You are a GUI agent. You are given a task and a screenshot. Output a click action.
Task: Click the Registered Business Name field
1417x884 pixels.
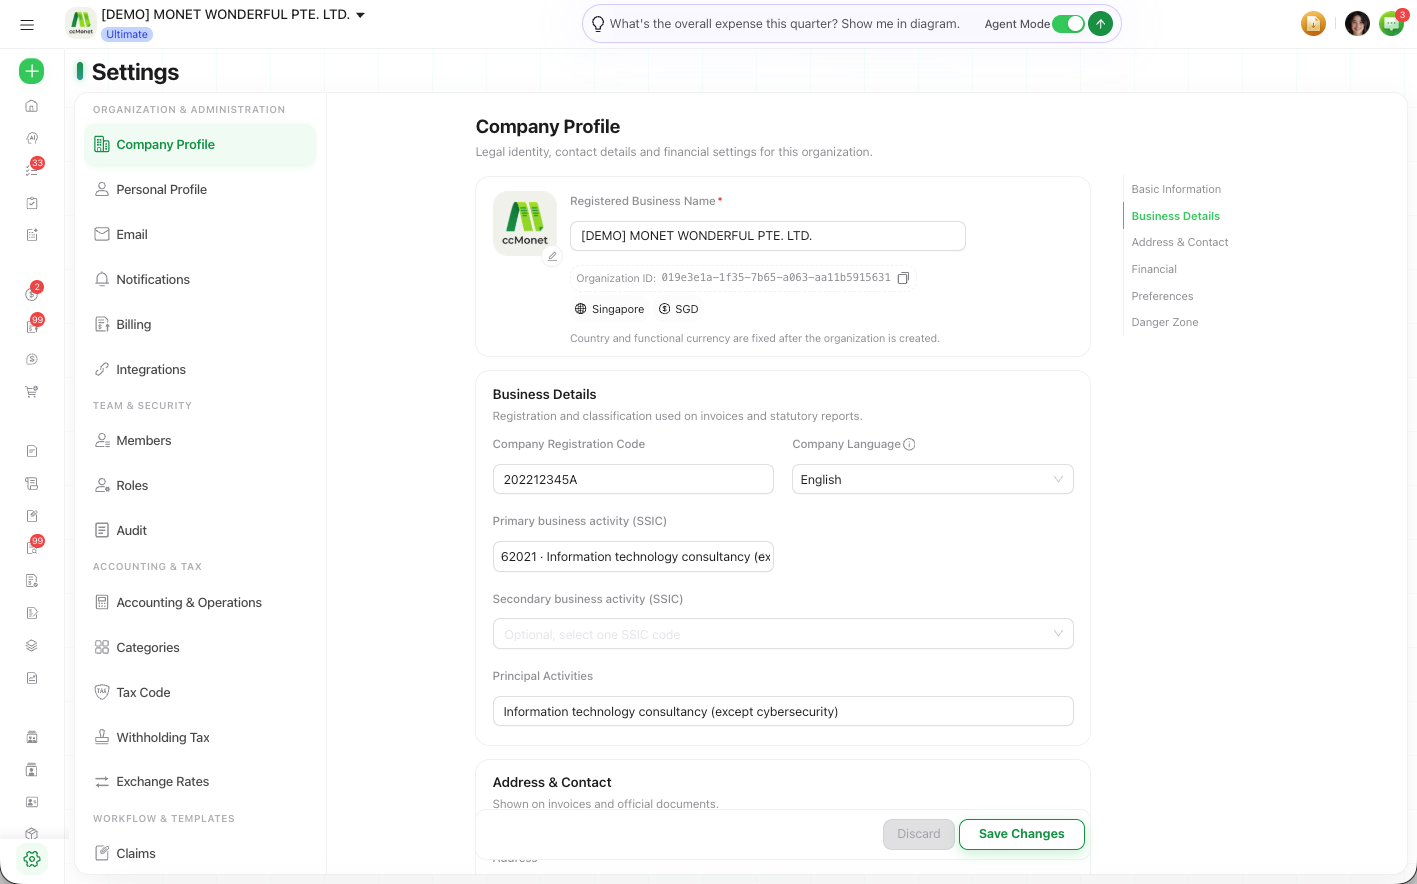(x=768, y=236)
